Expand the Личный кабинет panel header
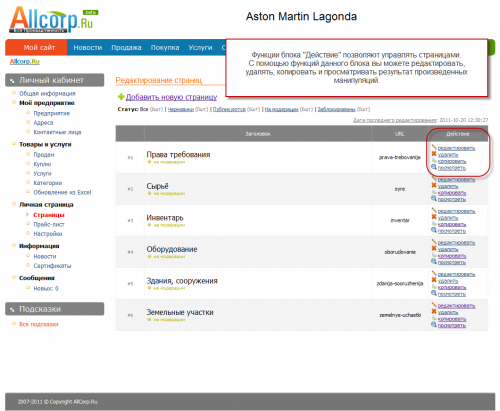Image resolution: width=500 pixels, height=411 pixels. coord(55,80)
